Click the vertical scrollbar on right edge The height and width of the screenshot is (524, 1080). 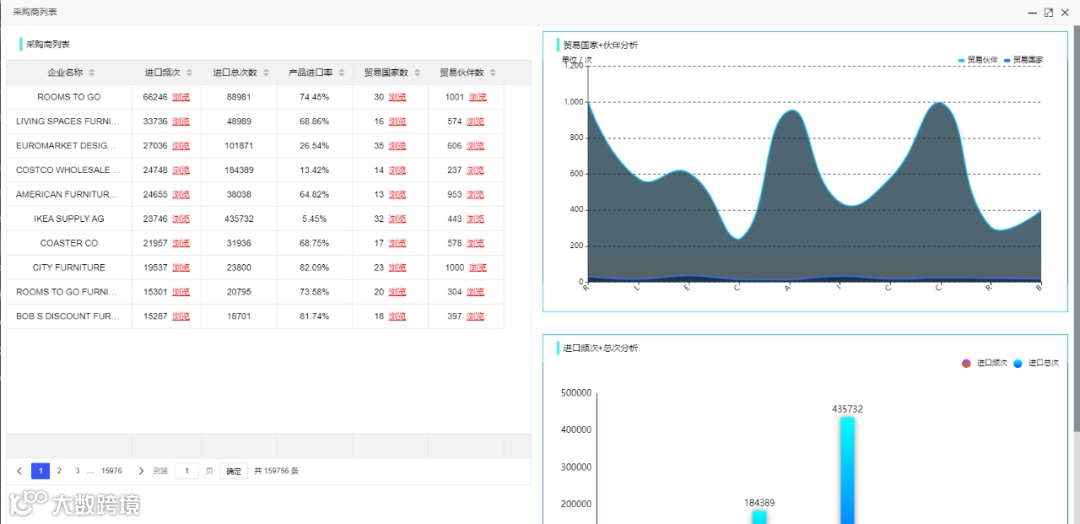point(1077,227)
